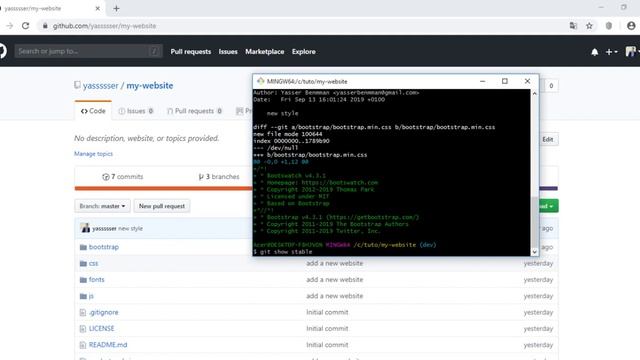Open the my-website repository link
Screen dimensions: 640x360
click(149, 86)
